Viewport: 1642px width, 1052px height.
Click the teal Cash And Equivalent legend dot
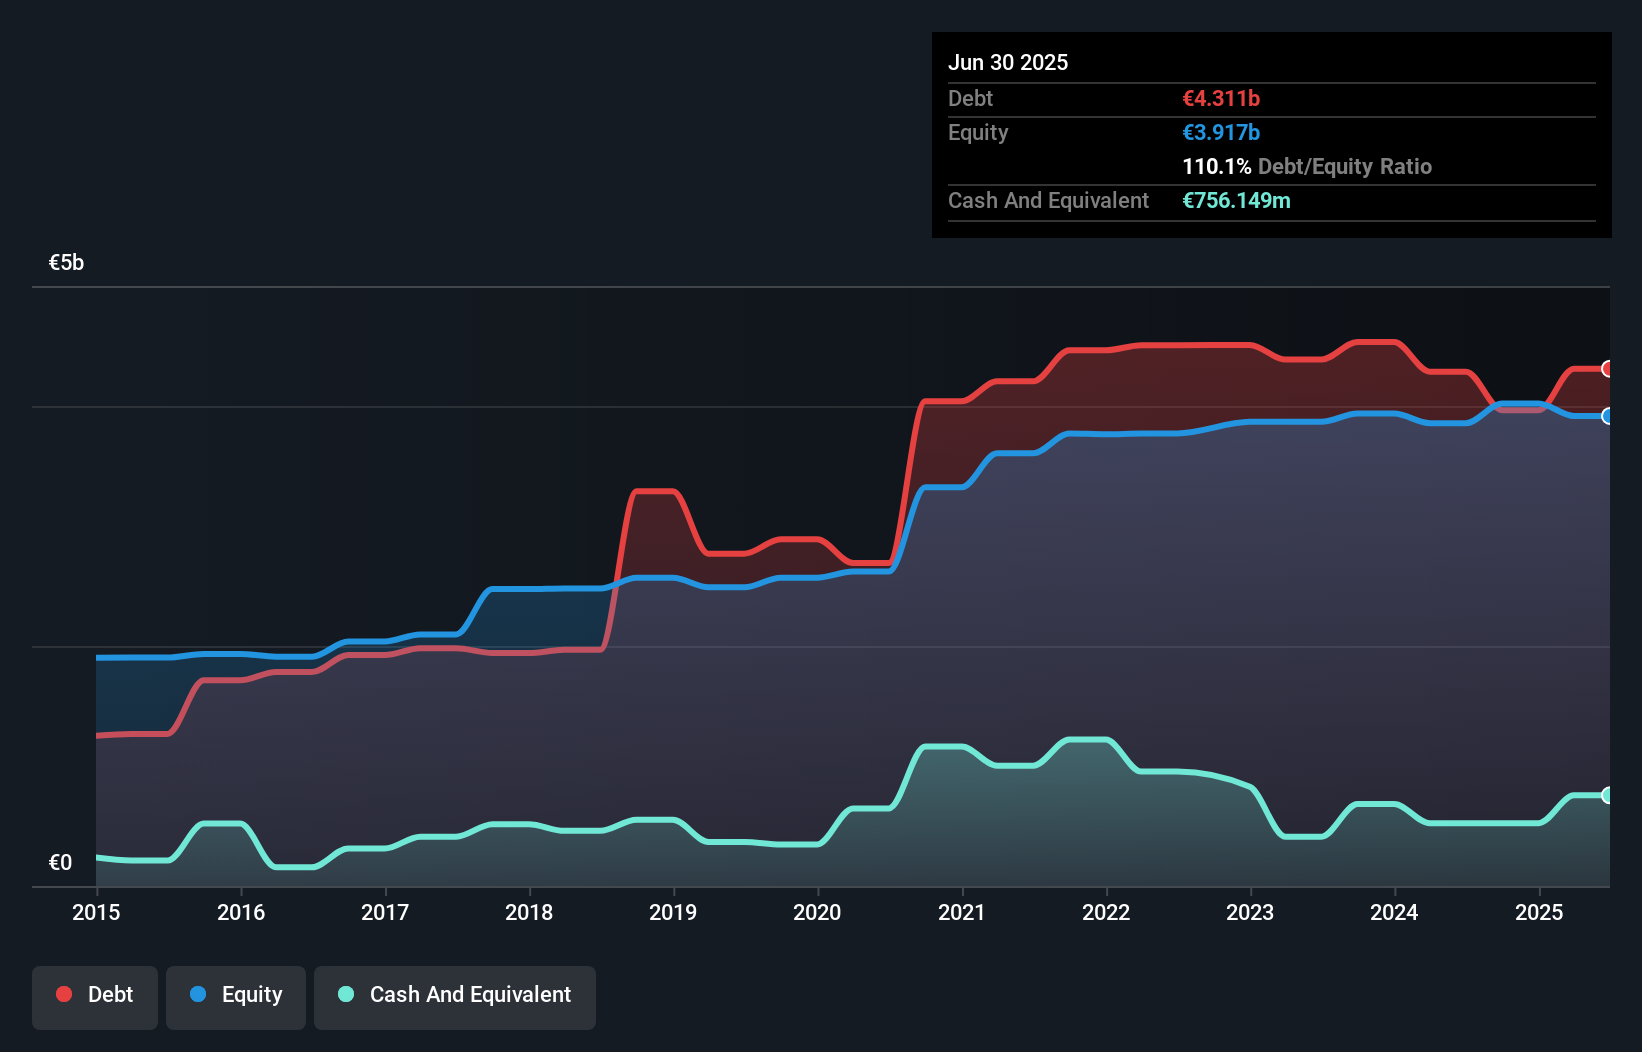point(346,994)
